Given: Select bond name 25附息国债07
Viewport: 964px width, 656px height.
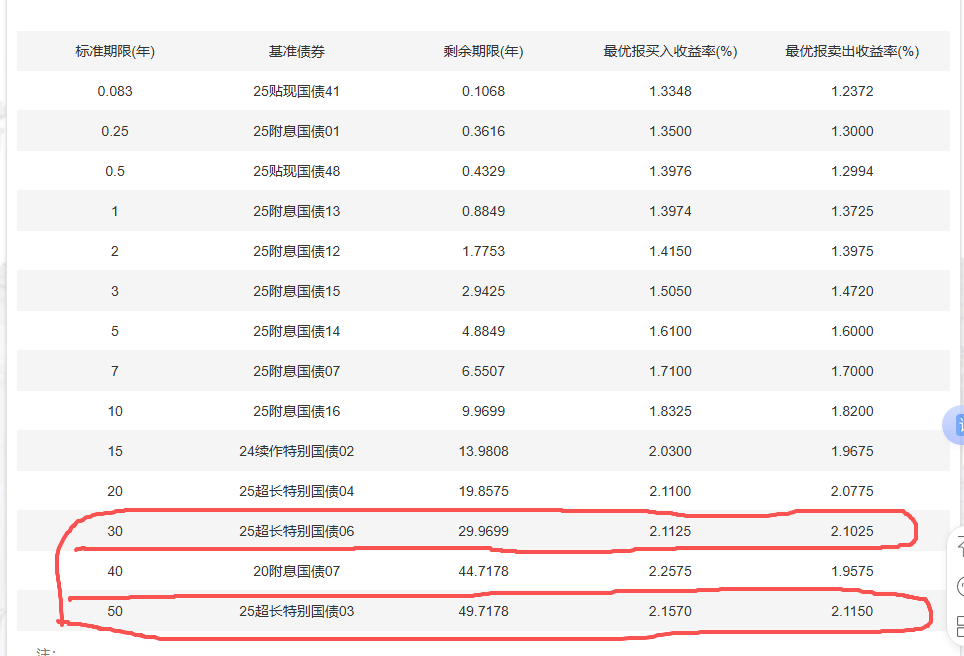Looking at the screenshot, I should 296,371.
